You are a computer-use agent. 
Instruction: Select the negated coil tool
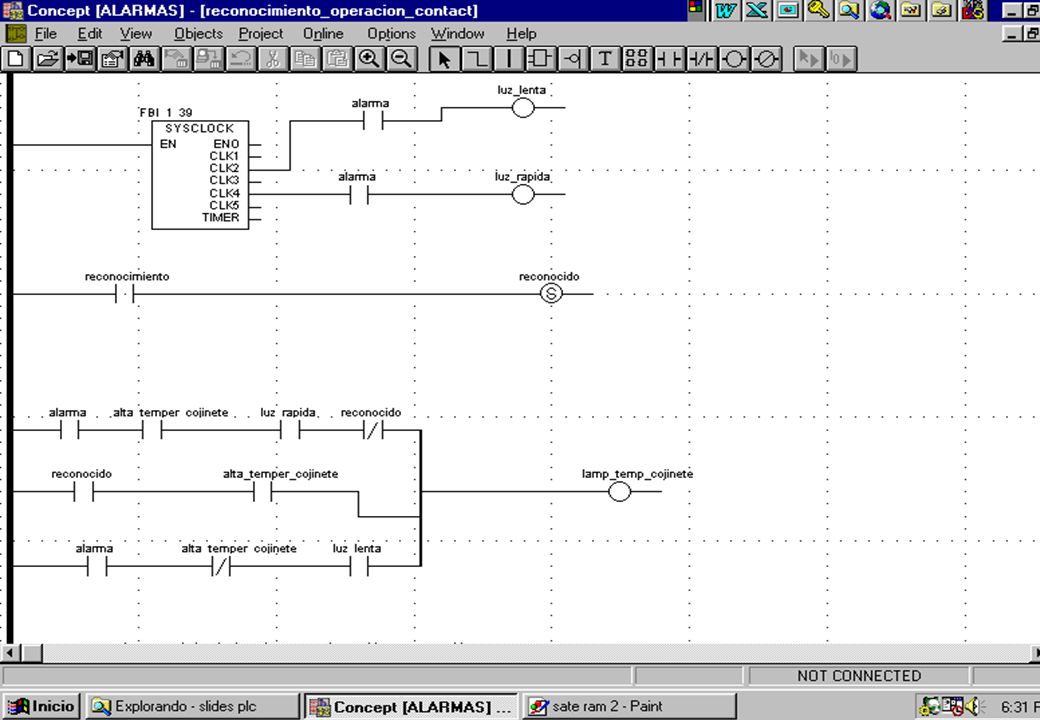coord(765,59)
